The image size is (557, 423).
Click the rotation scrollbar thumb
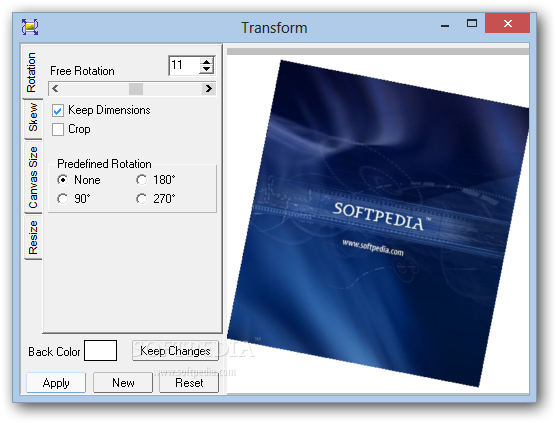click(136, 89)
